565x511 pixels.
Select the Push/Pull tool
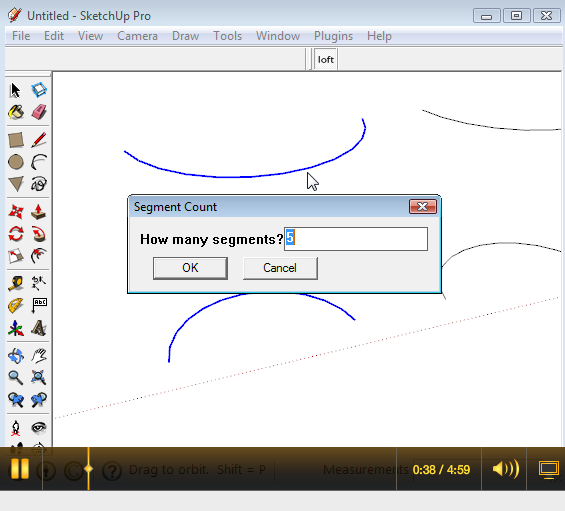click(39, 212)
